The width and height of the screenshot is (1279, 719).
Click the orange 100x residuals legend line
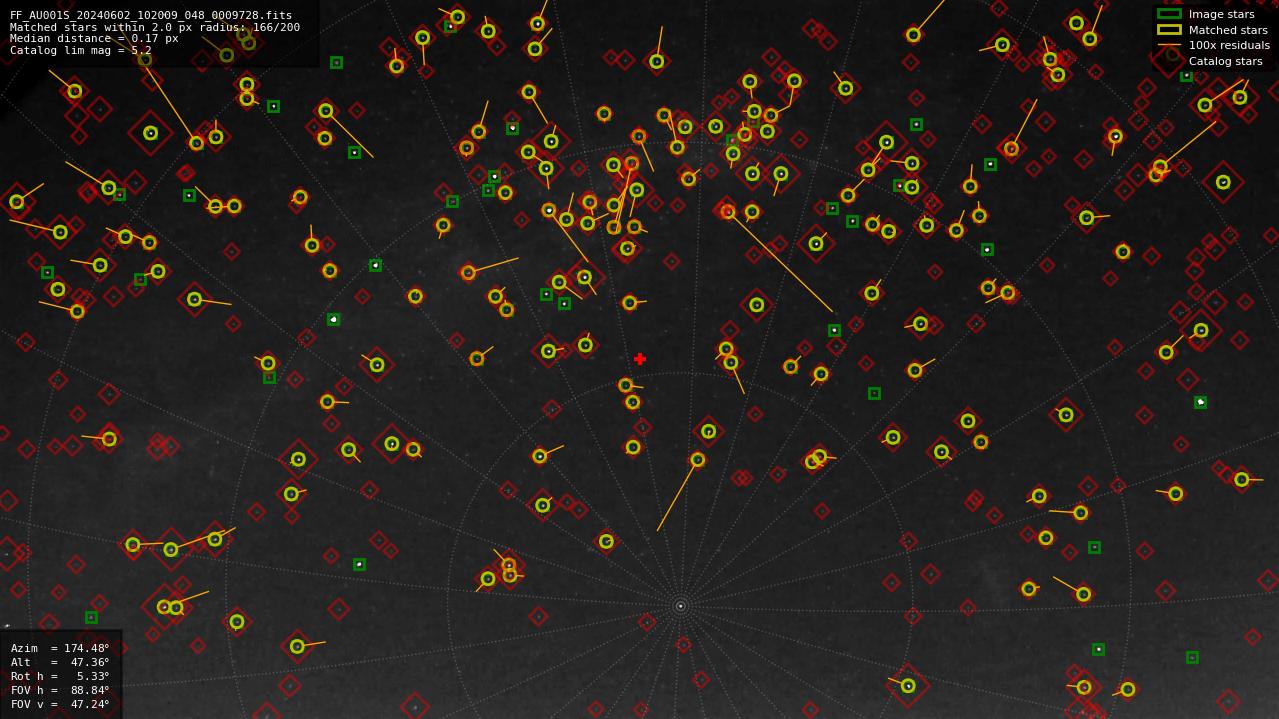(1169, 45)
